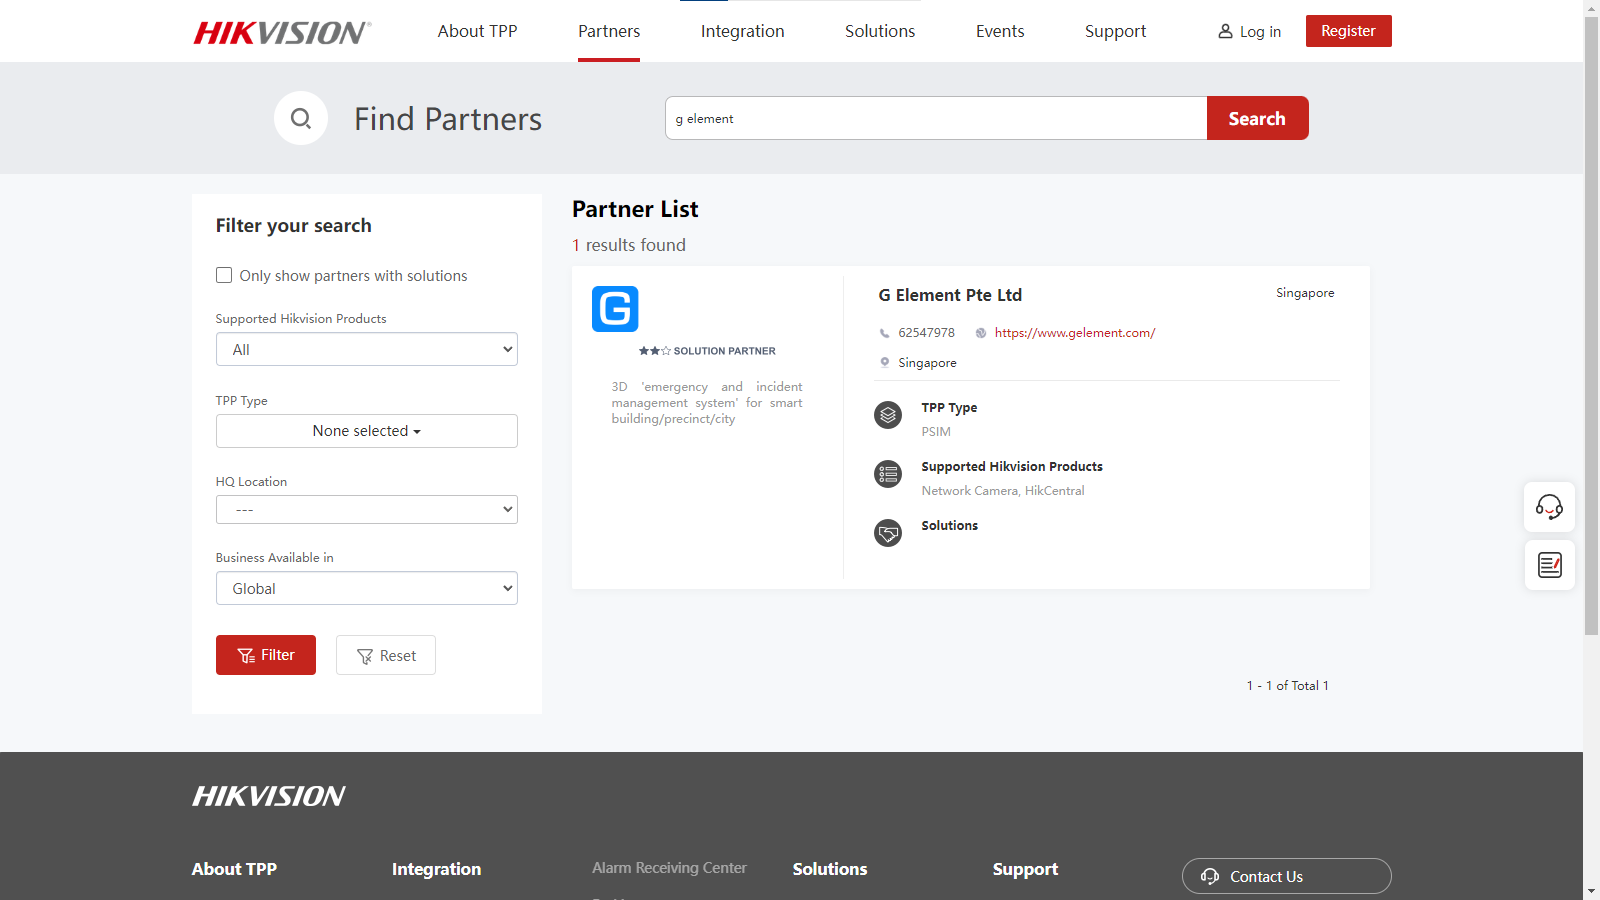Click the red Search button

point(1257,118)
